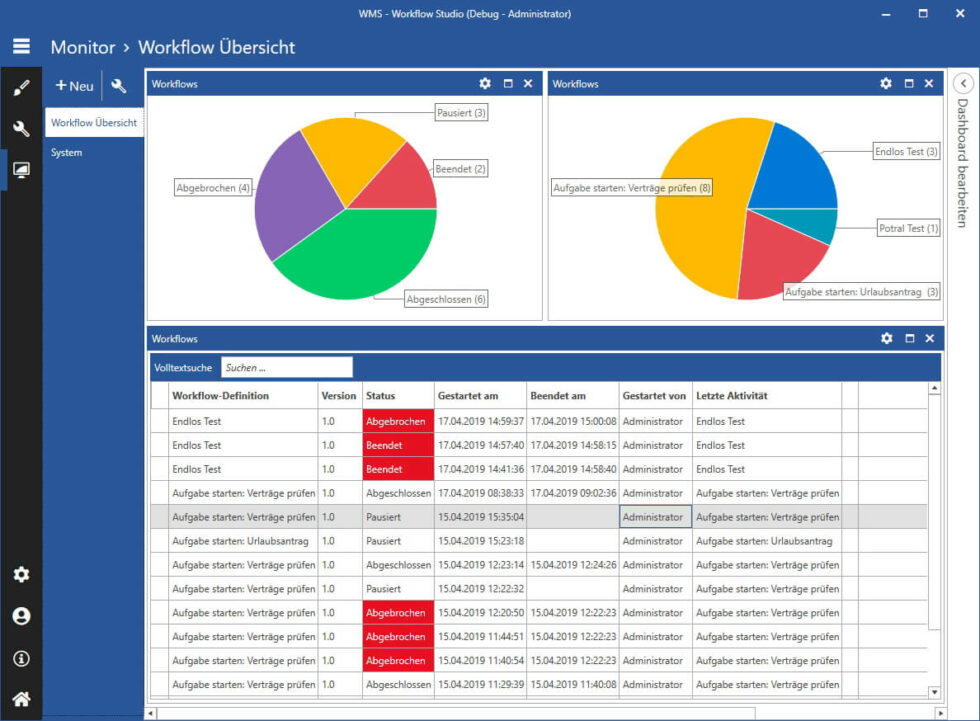Select the Monitor section icon in the sidebar

[x=22, y=170]
